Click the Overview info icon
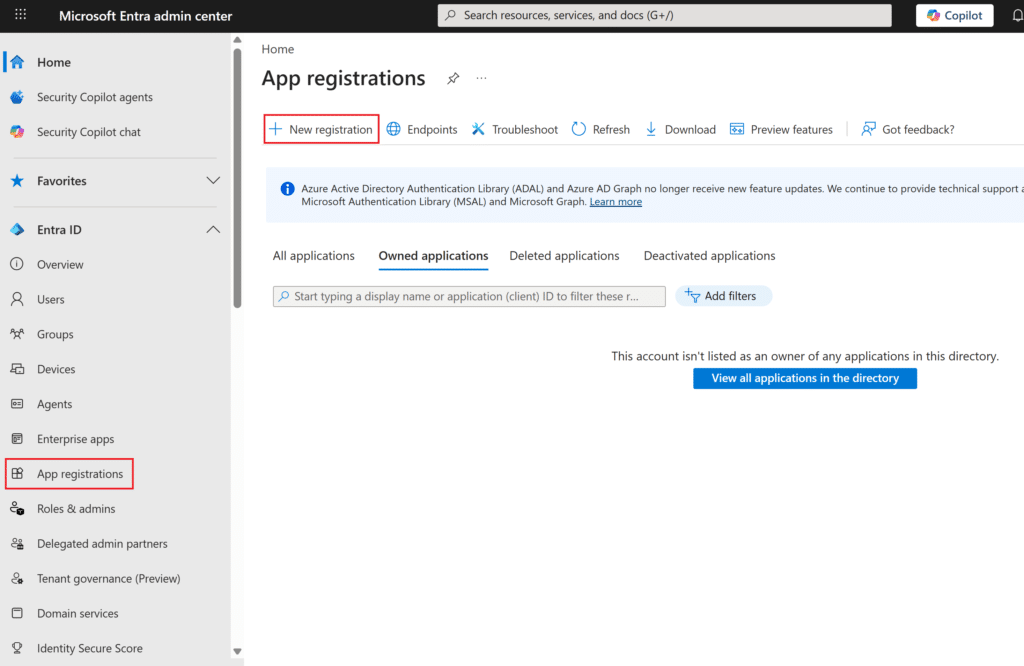1024x666 pixels. tap(17, 264)
